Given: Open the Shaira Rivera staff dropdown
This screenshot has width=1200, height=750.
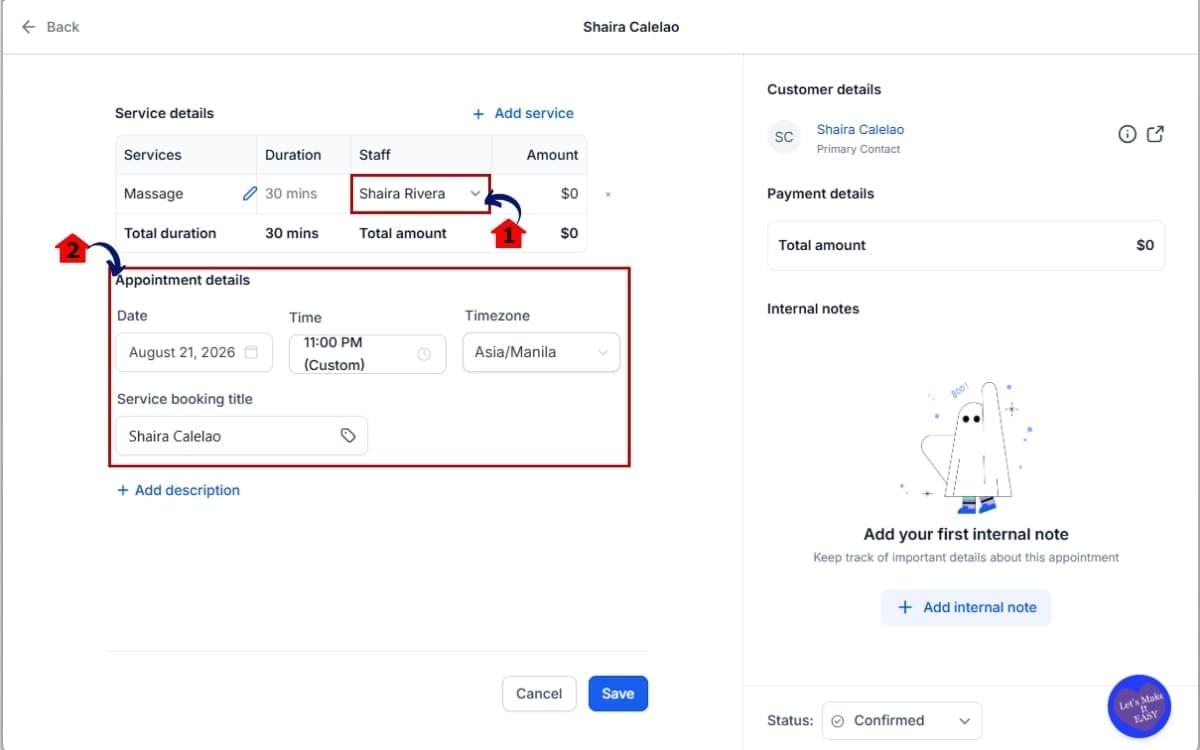Looking at the screenshot, I should coord(420,194).
